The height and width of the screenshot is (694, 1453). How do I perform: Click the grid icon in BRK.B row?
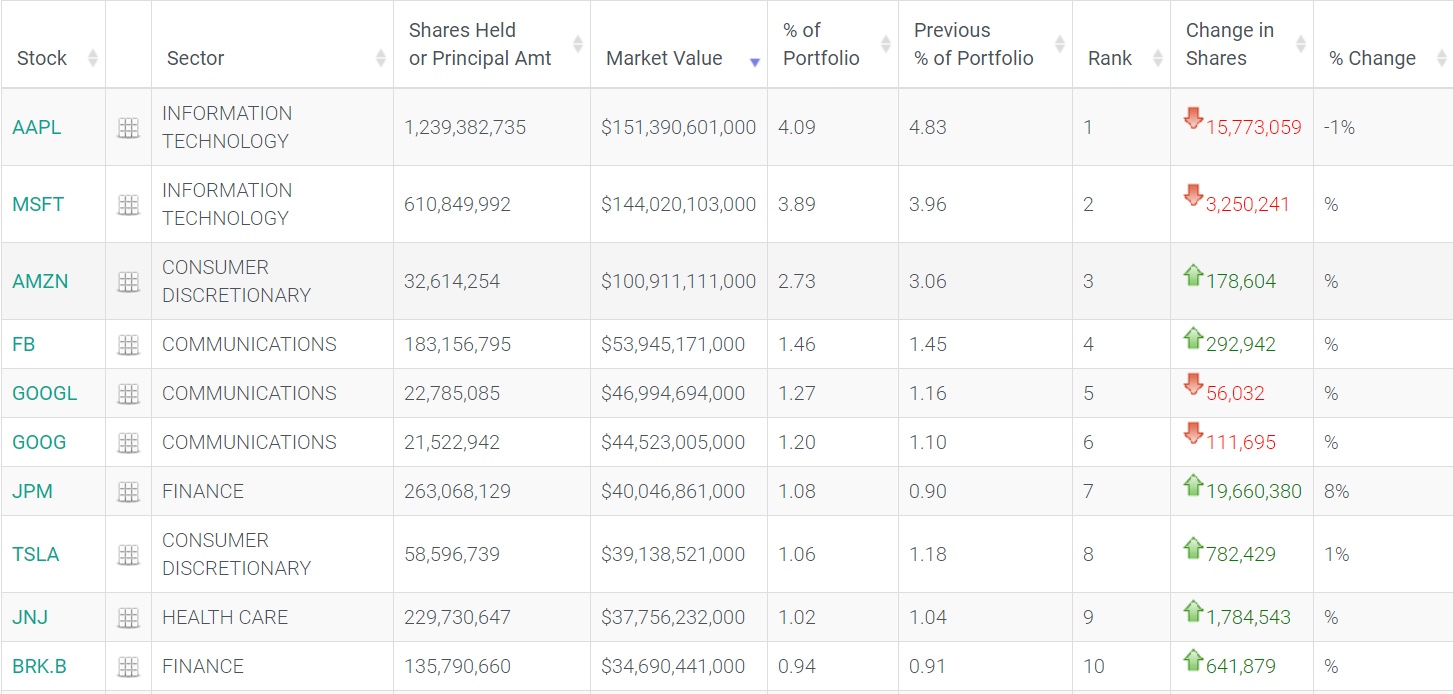coord(128,667)
